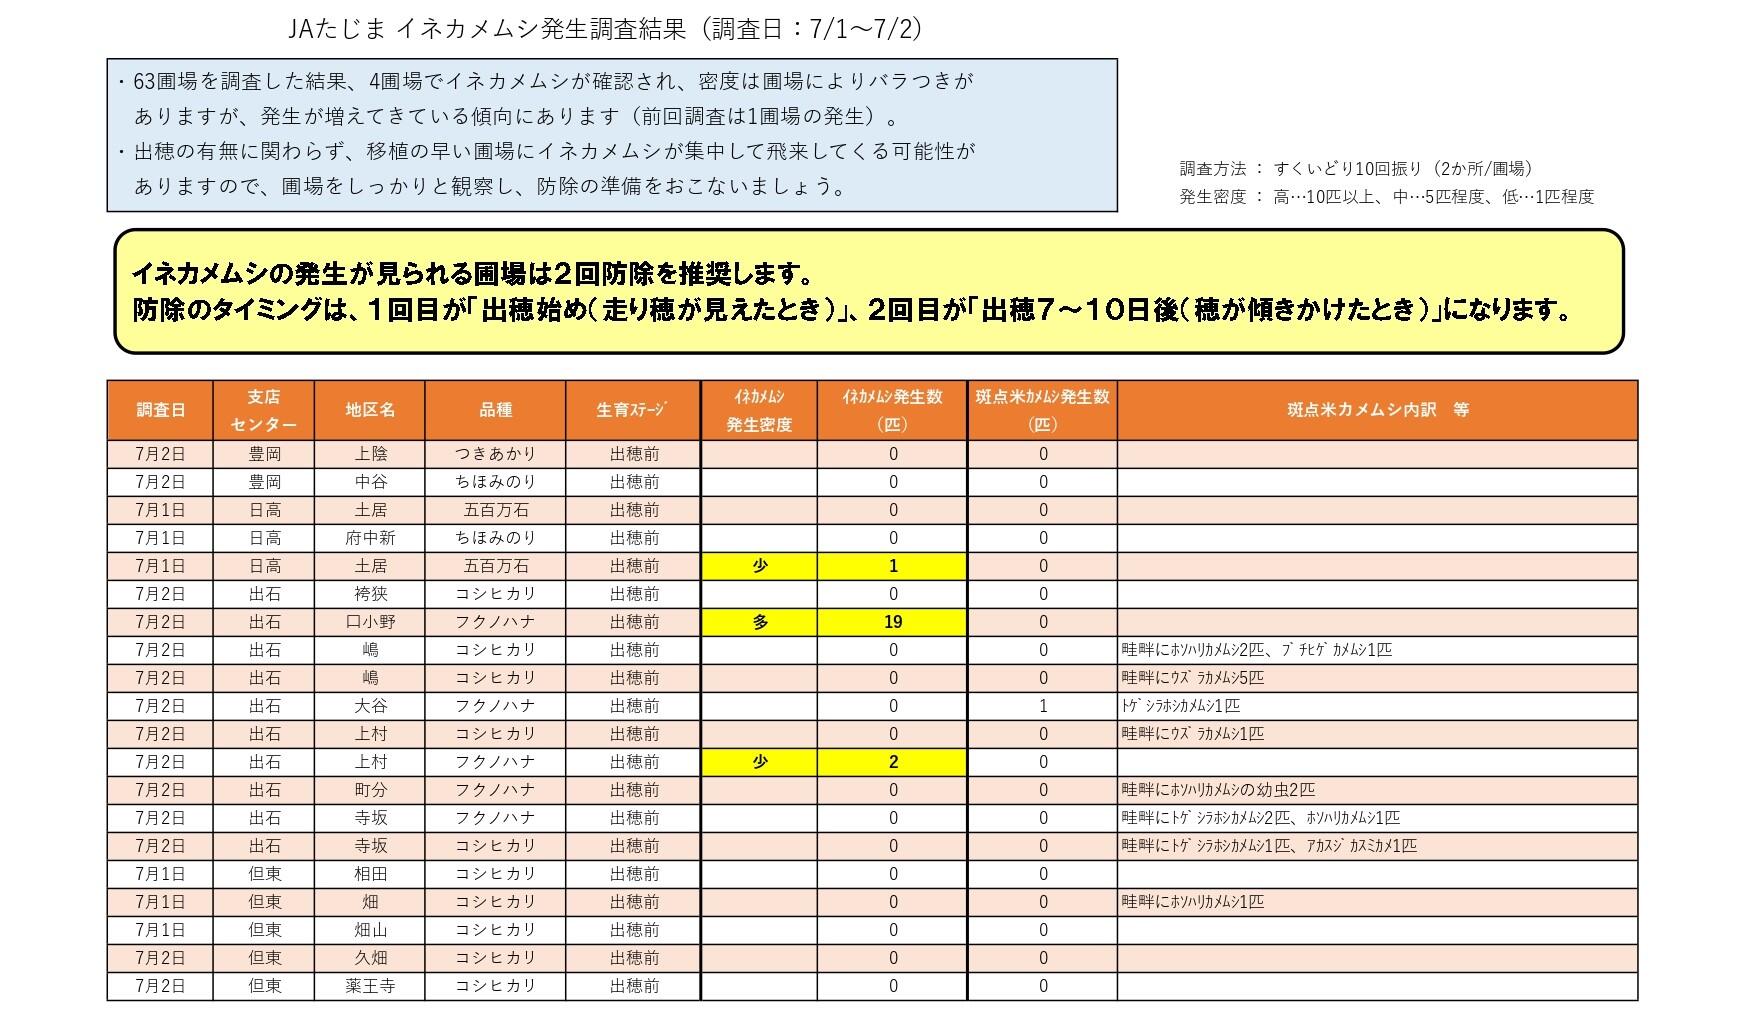Click the イネカメムシ発生数(匹) header

click(x=892, y=410)
